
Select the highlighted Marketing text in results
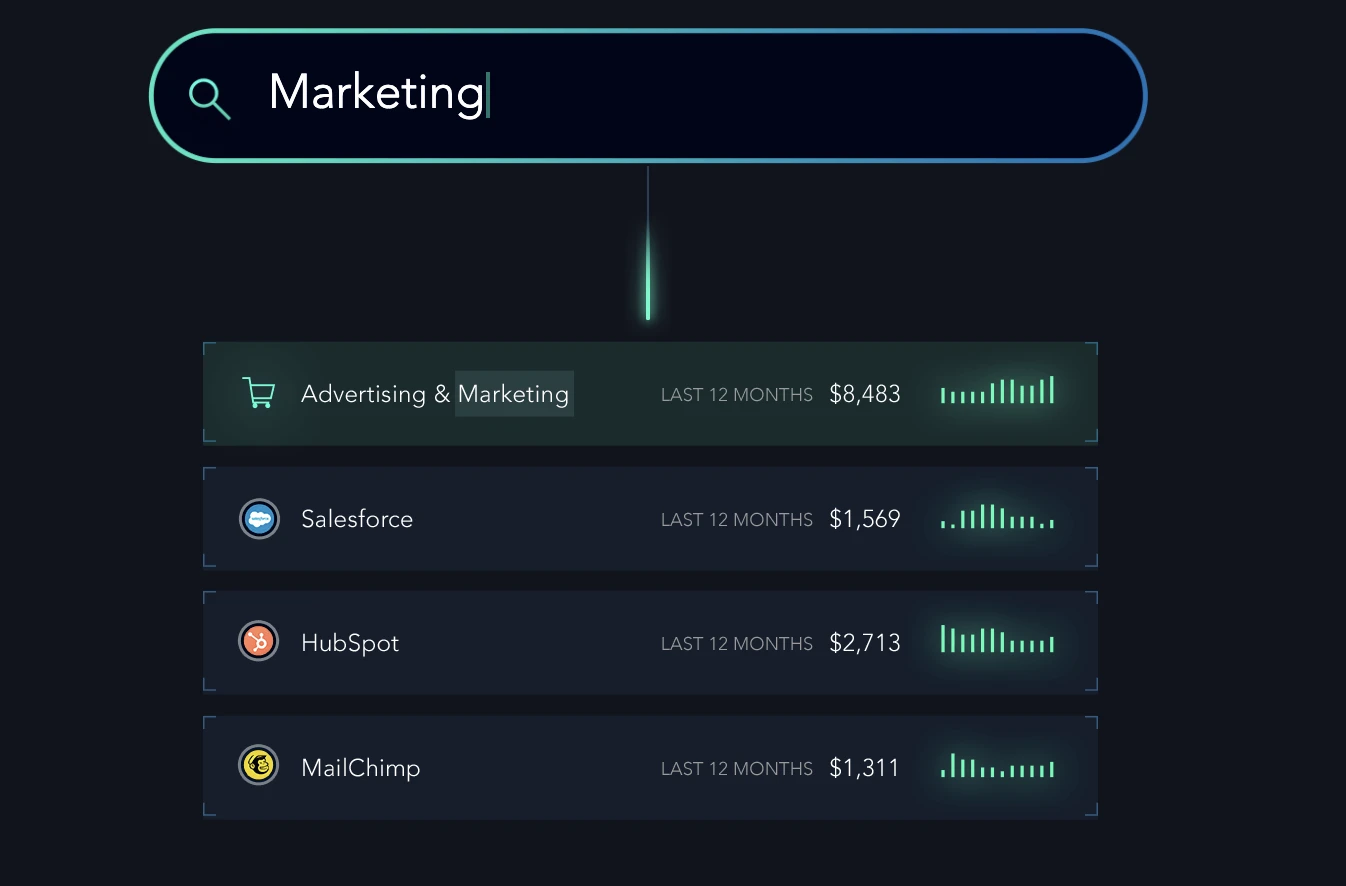(514, 393)
